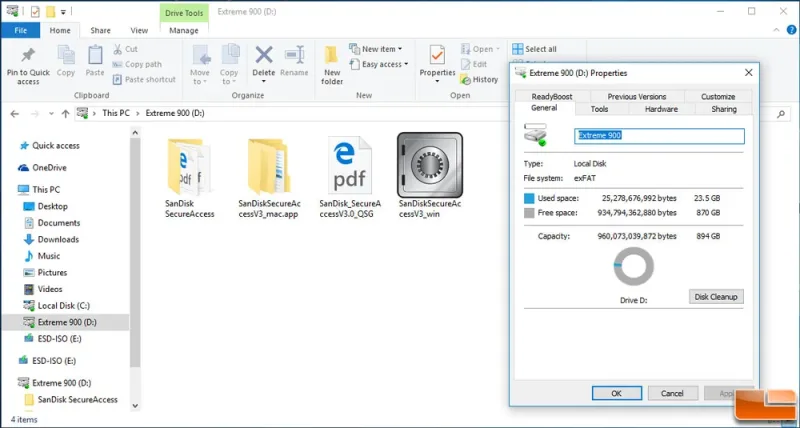This screenshot has width=800, height=428.
Task: Click the This PC breadcrumb in address bar
Action: point(116,113)
